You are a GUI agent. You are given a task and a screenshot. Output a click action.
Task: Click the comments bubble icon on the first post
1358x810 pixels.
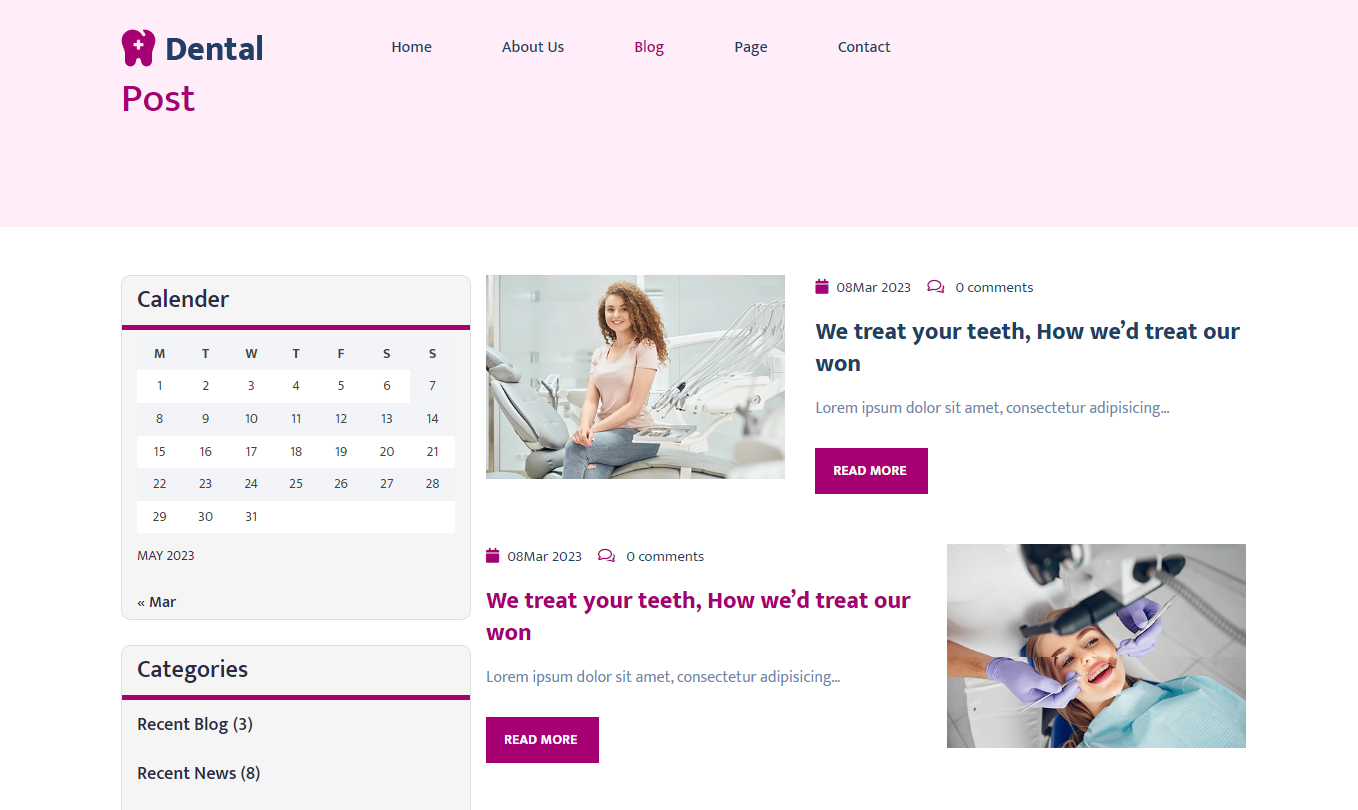click(935, 287)
